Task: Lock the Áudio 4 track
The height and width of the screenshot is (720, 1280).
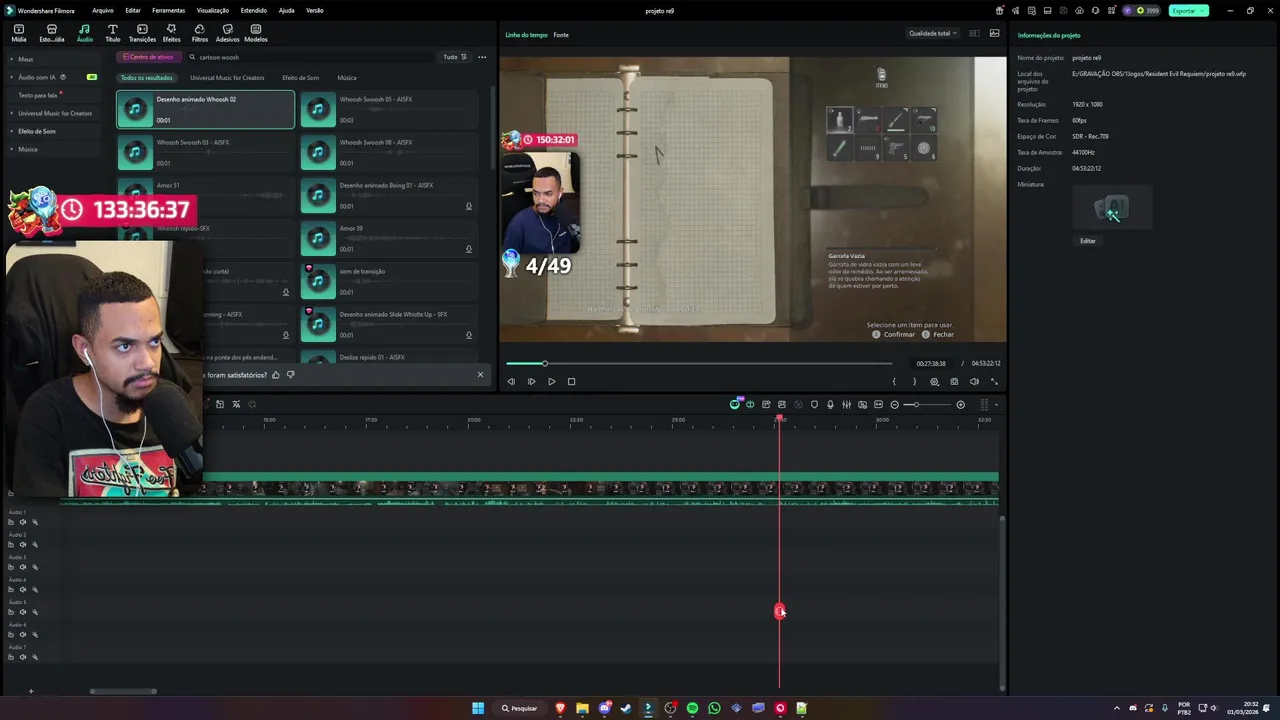Action: pos(11,590)
